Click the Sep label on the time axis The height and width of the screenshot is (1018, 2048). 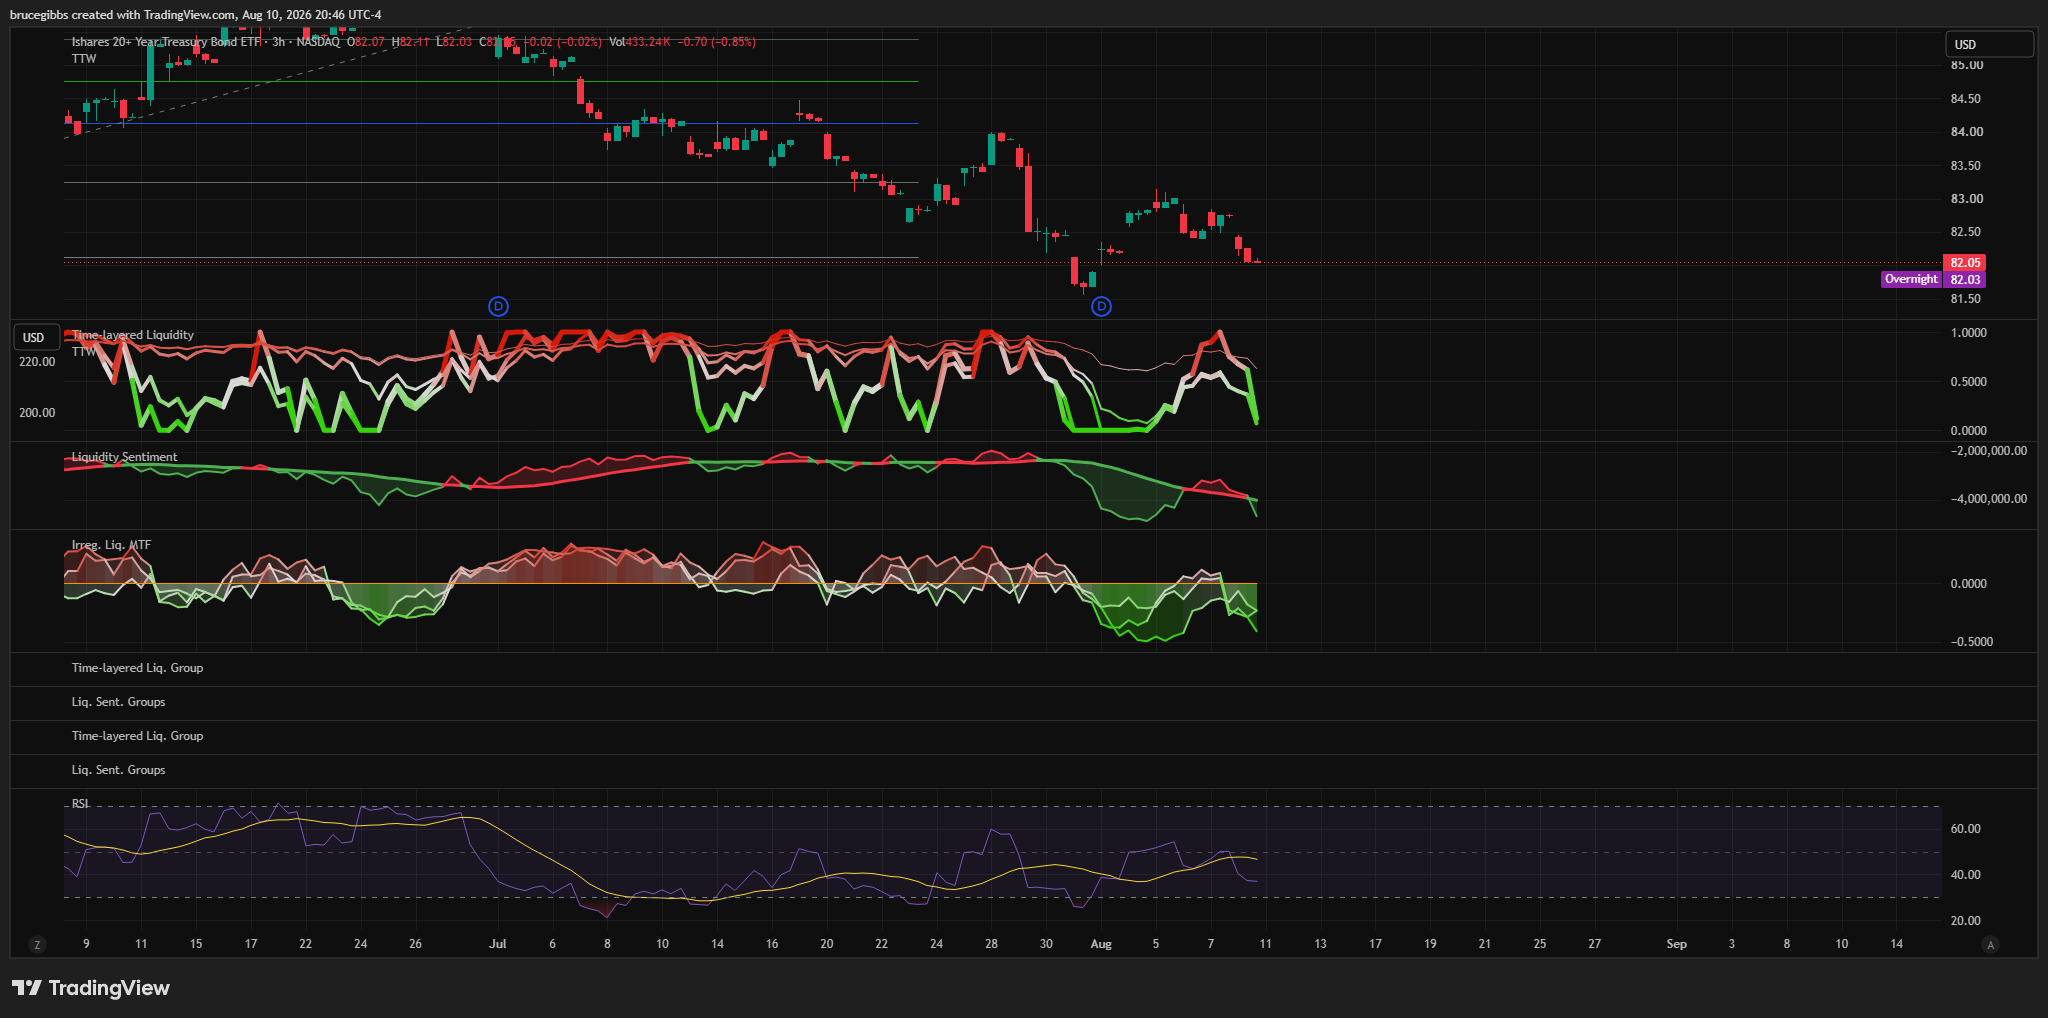(1677, 944)
